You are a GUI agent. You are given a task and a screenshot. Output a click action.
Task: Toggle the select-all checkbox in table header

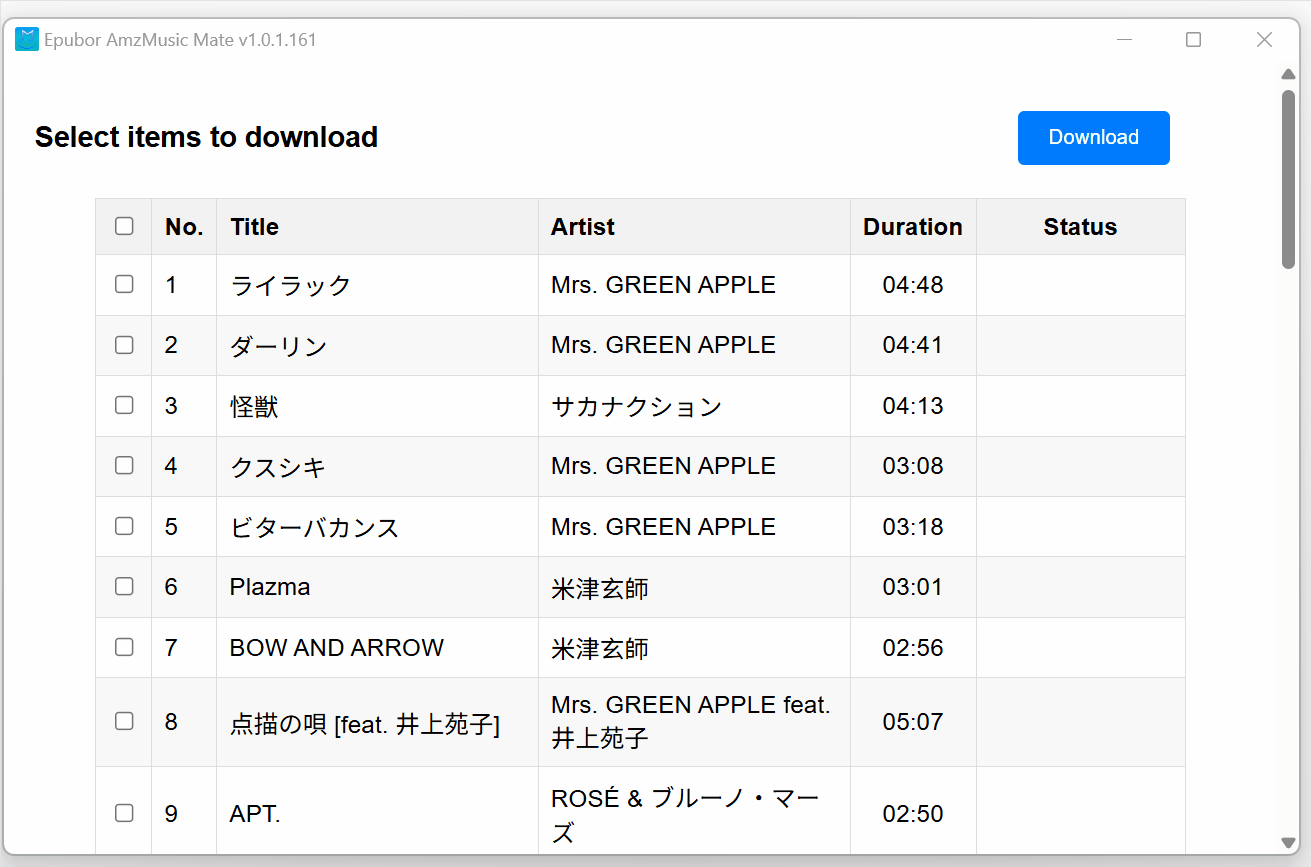(124, 226)
